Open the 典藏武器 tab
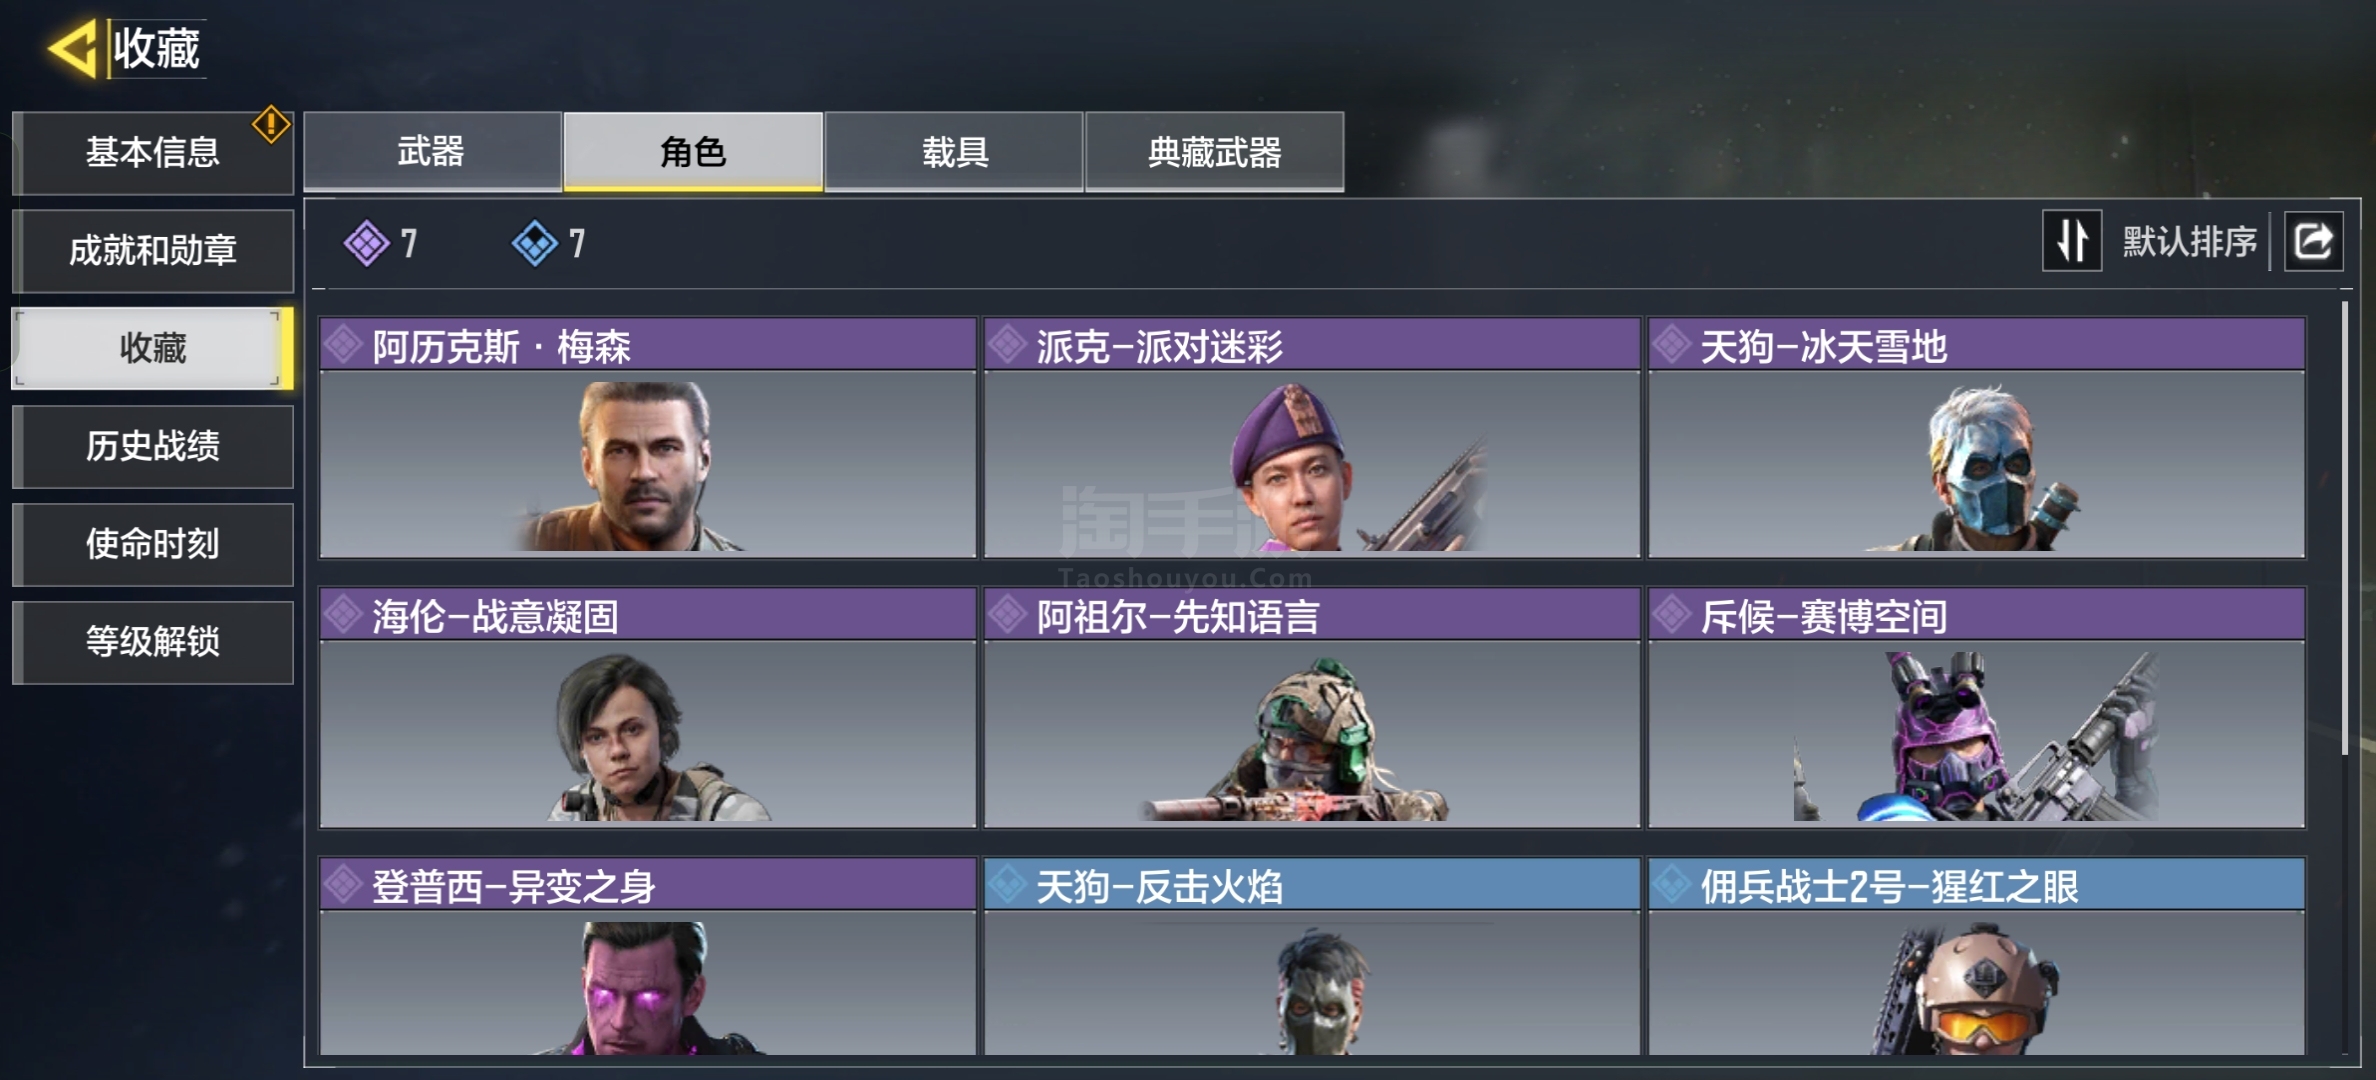 coord(1215,152)
